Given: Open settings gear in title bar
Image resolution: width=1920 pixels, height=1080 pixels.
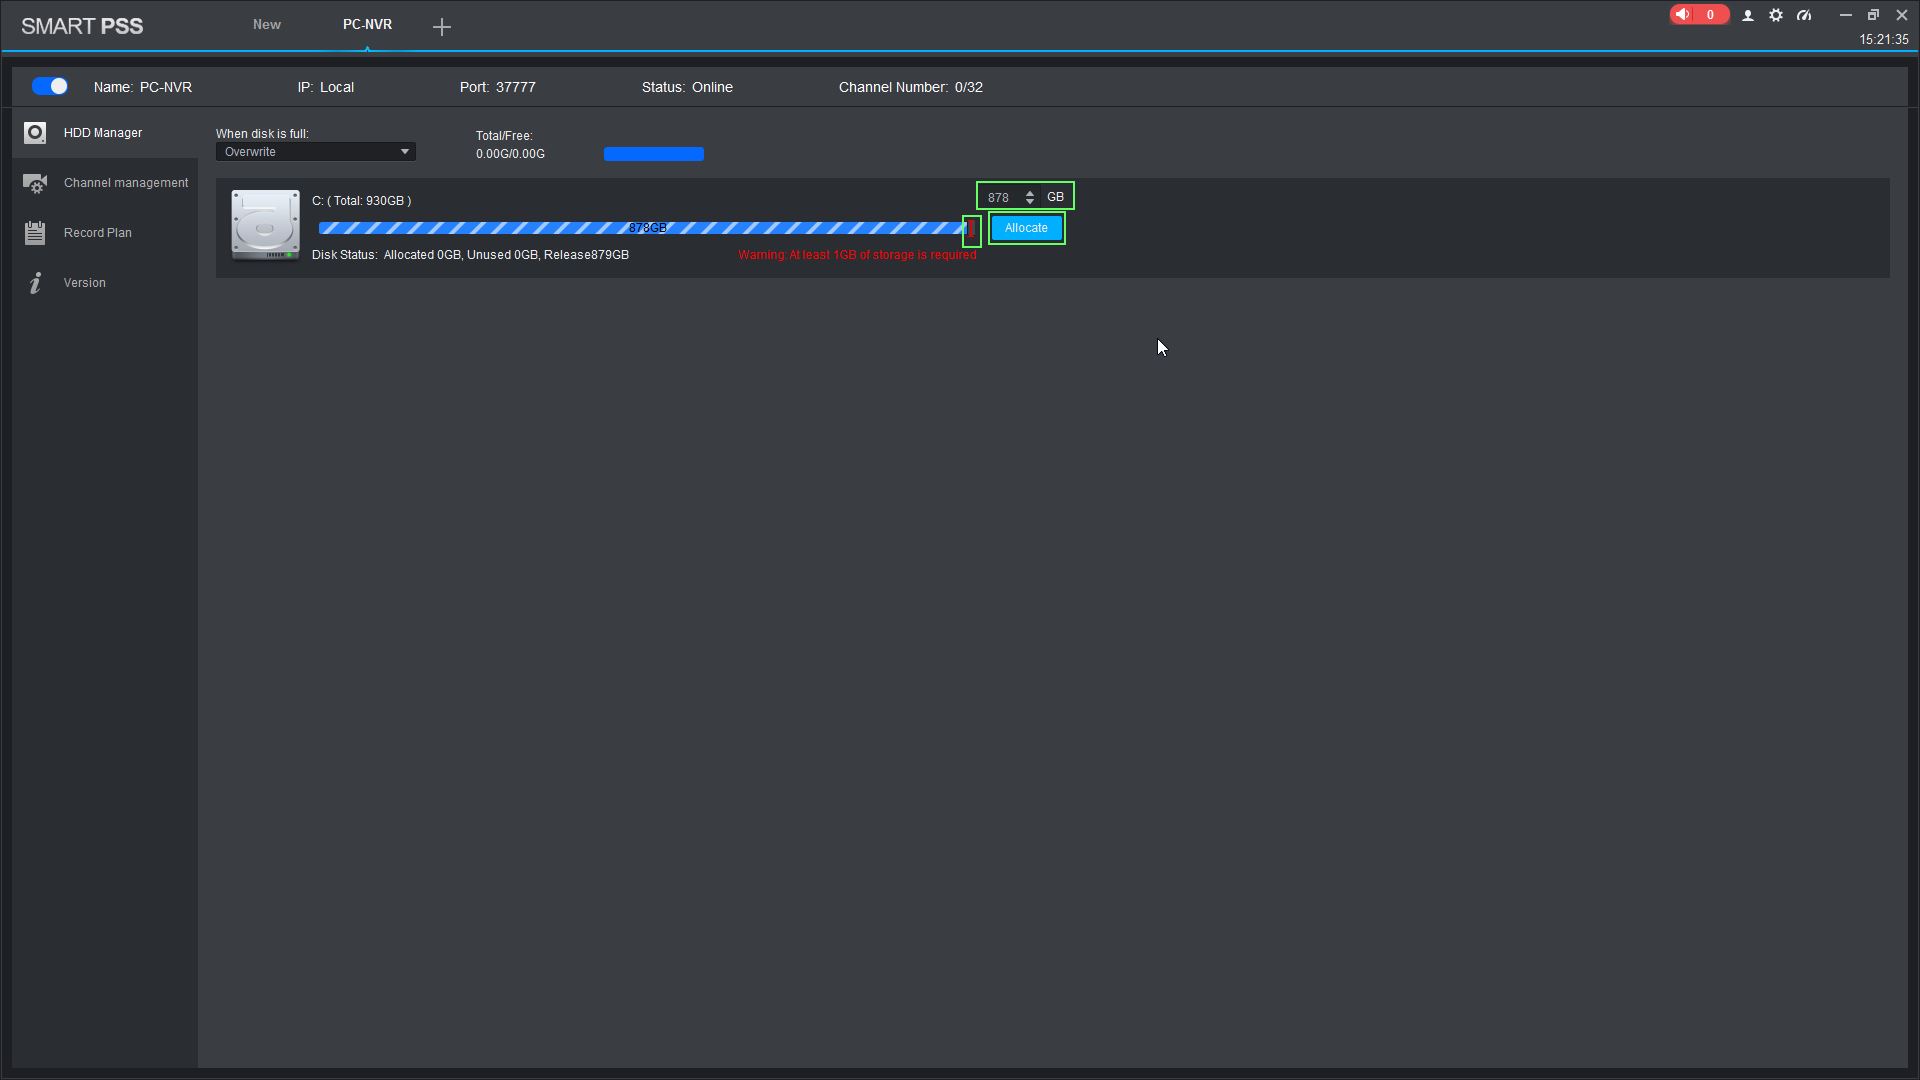Looking at the screenshot, I should click(x=1776, y=16).
